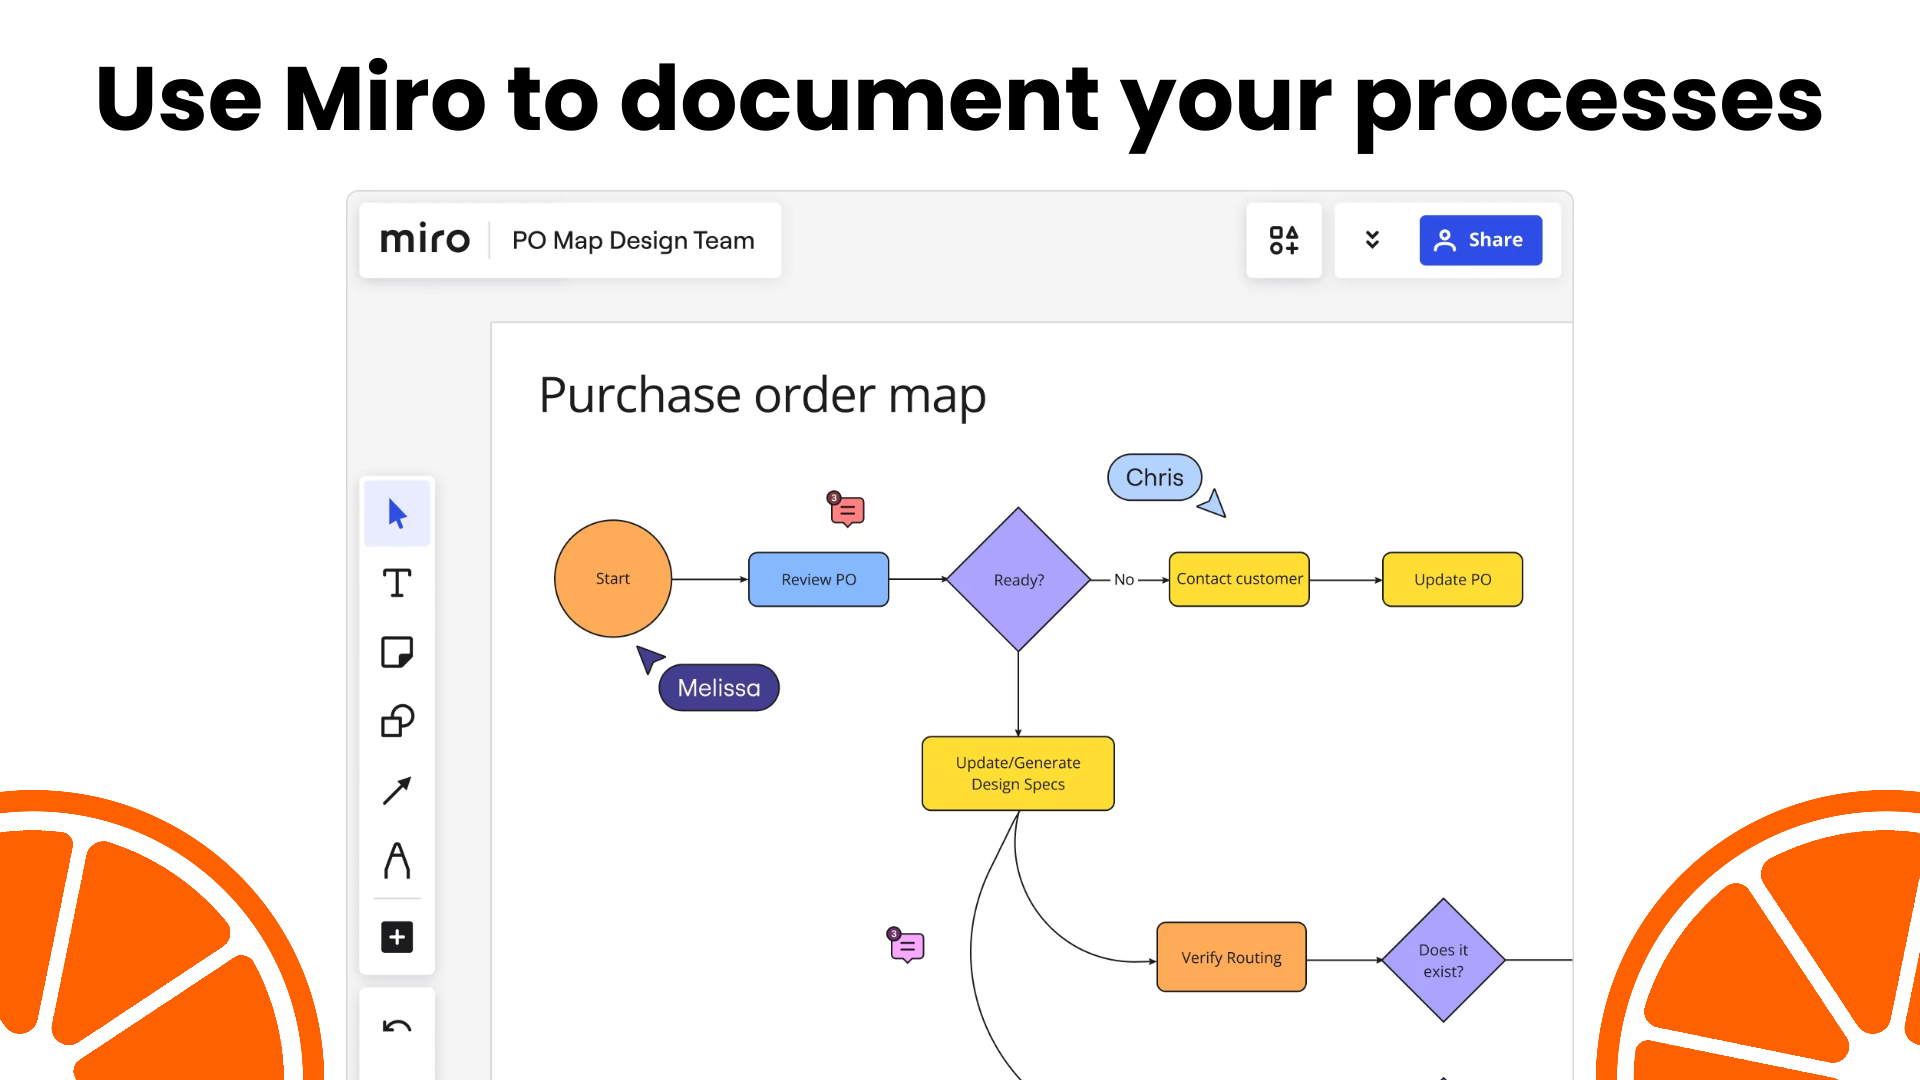Pick the Sticky note tool

(397, 652)
